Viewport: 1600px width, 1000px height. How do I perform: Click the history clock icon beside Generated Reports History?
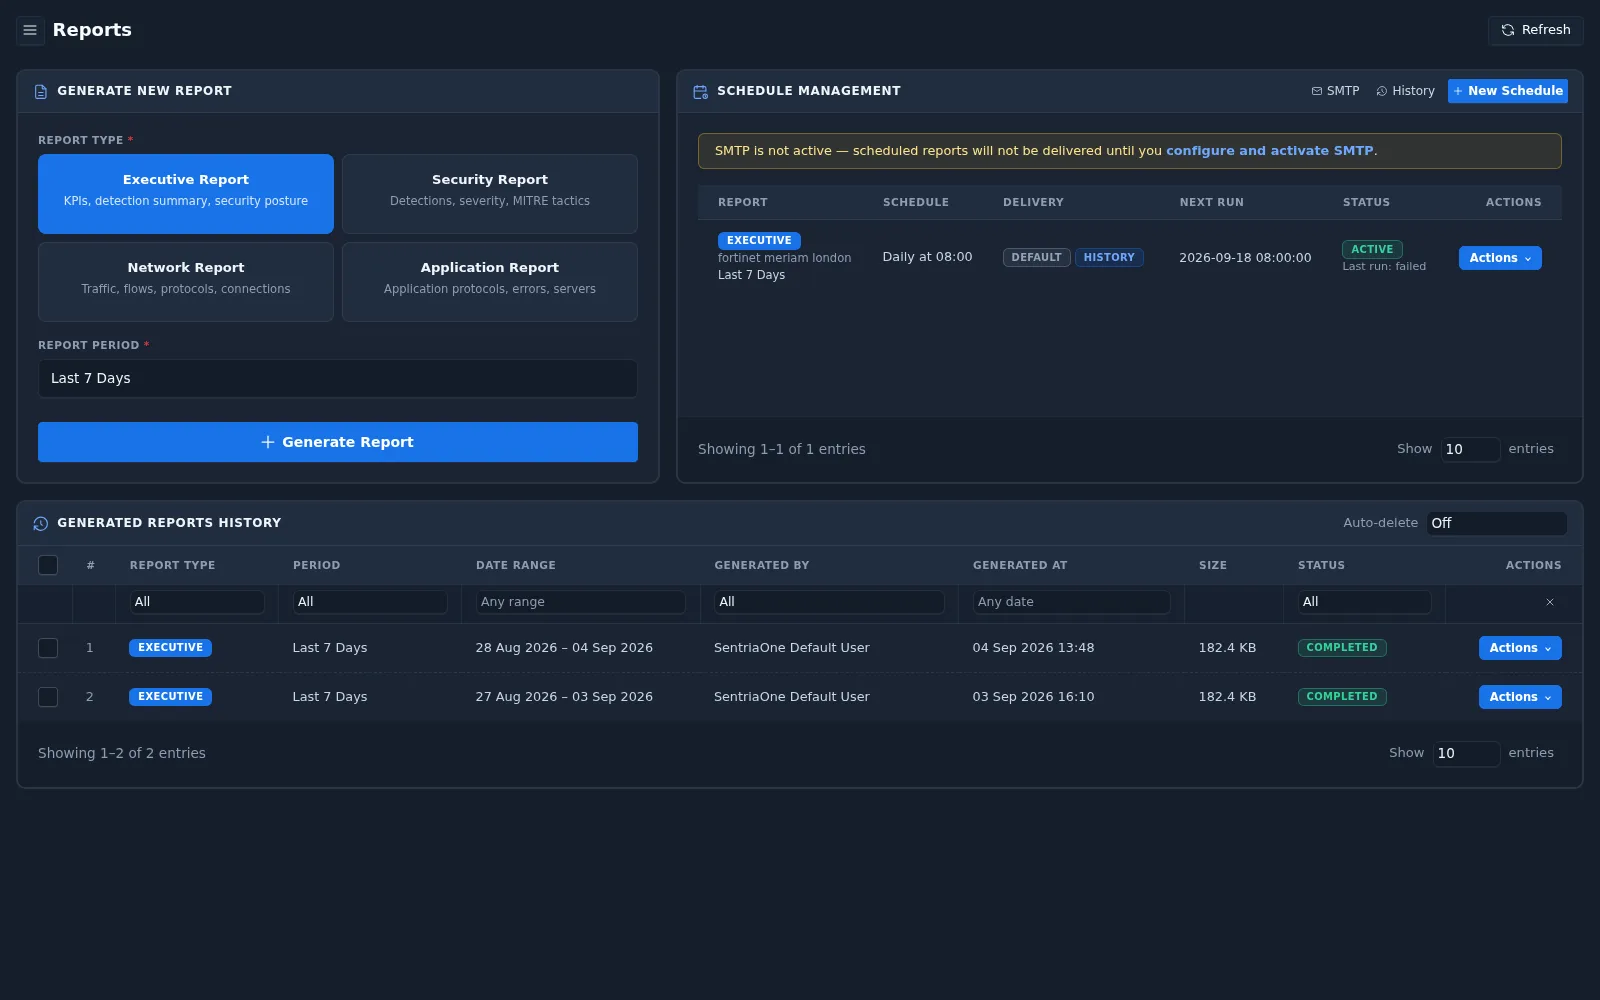click(41, 523)
